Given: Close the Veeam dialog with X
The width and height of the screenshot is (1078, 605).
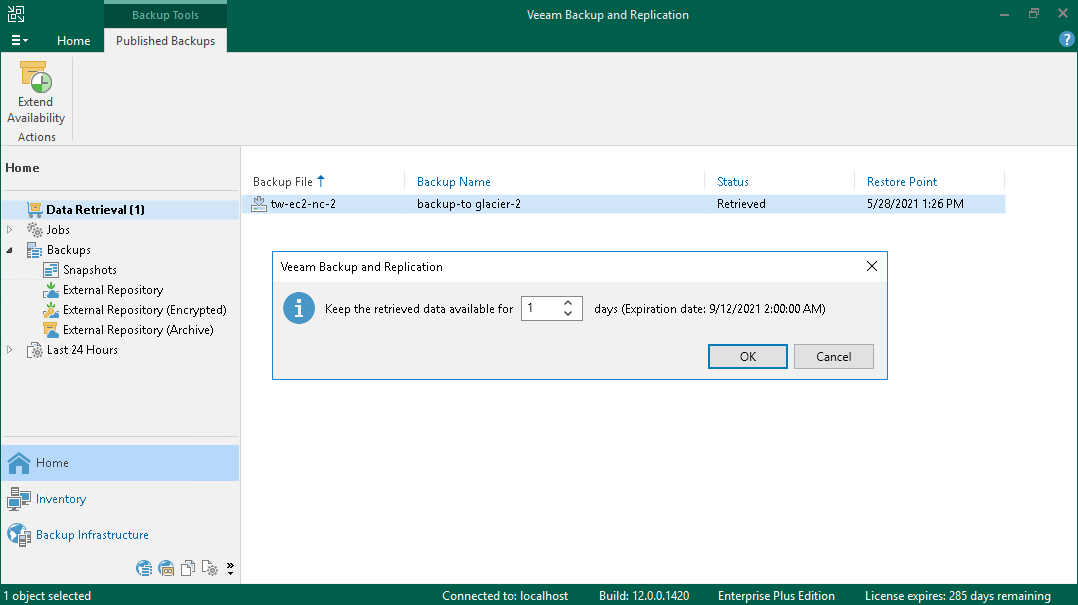Looking at the screenshot, I should pos(872,266).
